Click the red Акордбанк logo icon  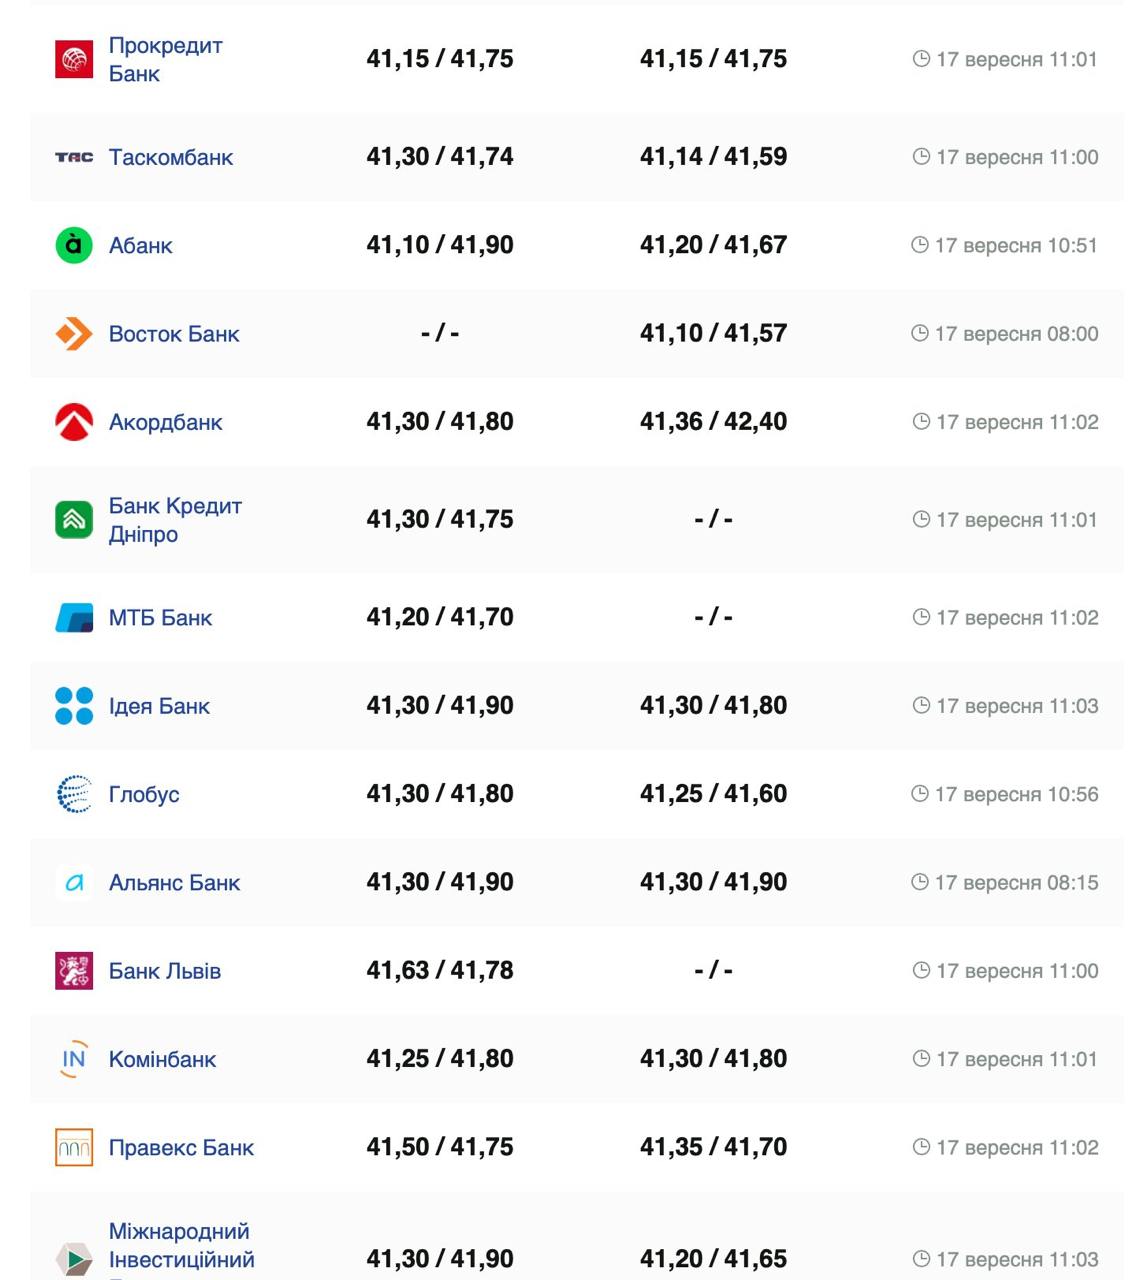[74, 422]
